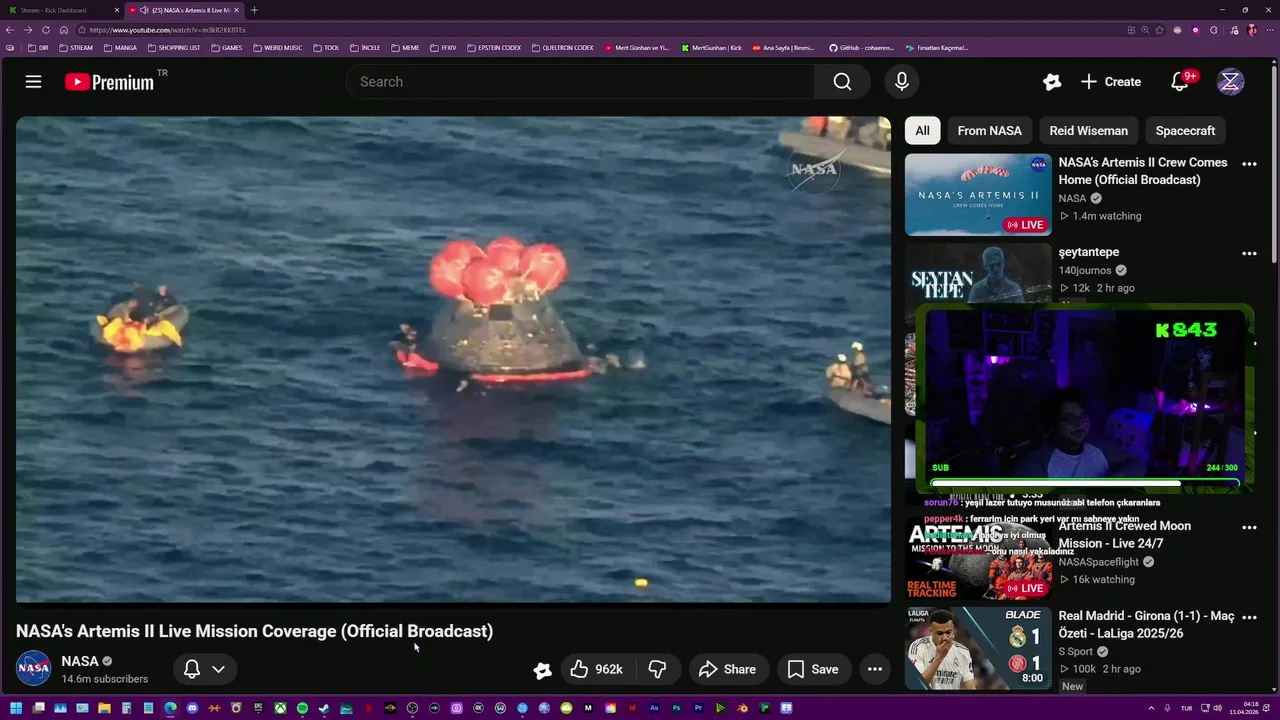Click the browser back arrow
Viewport: 1280px width, 720px height.
point(11,30)
